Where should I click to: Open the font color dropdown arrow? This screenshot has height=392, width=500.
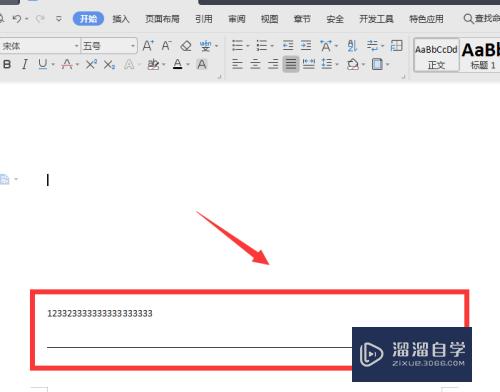coord(188,64)
